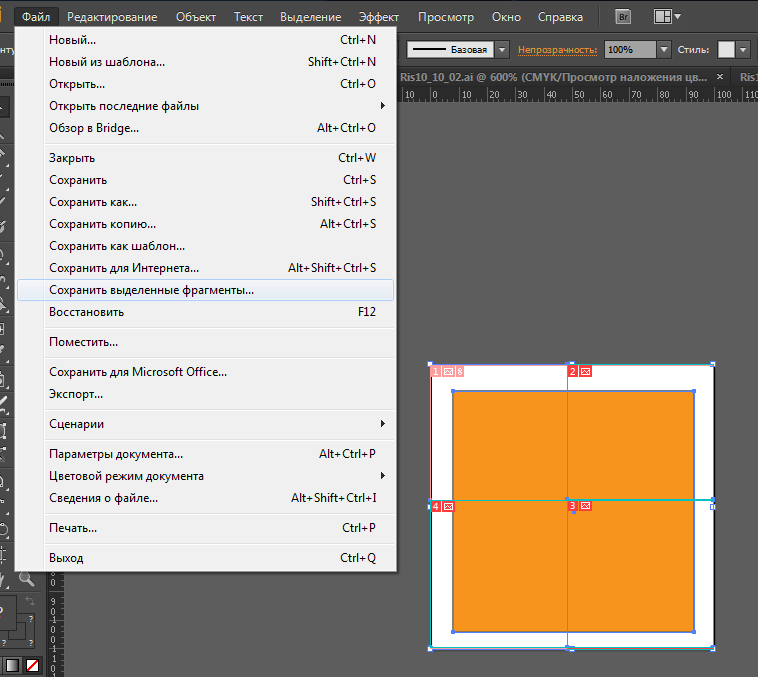Click the None fill mode icon
This screenshot has width=758, height=677.
pyautogui.click(x=32, y=665)
